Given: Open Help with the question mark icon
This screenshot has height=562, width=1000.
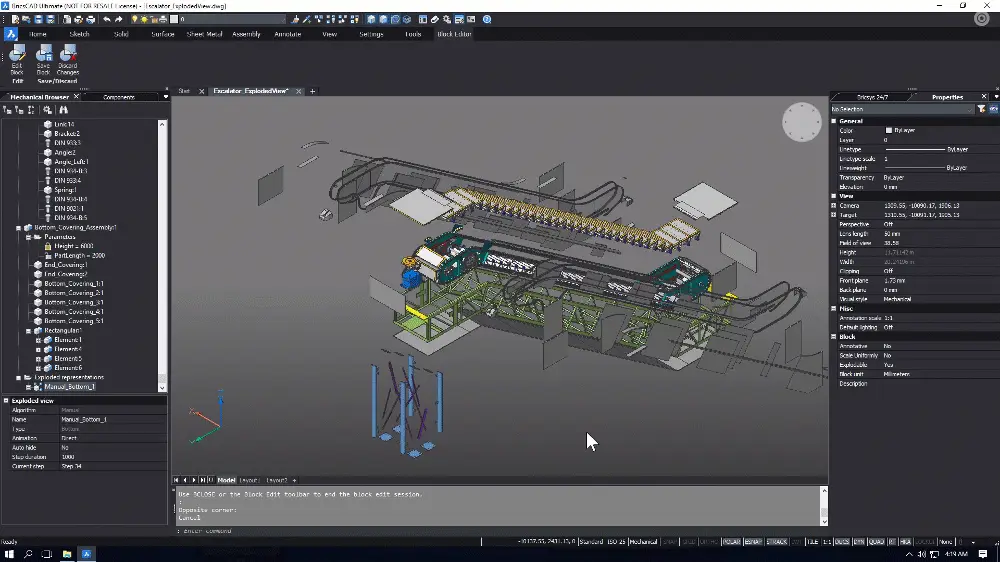Looking at the screenshot, I should point(487,19).
